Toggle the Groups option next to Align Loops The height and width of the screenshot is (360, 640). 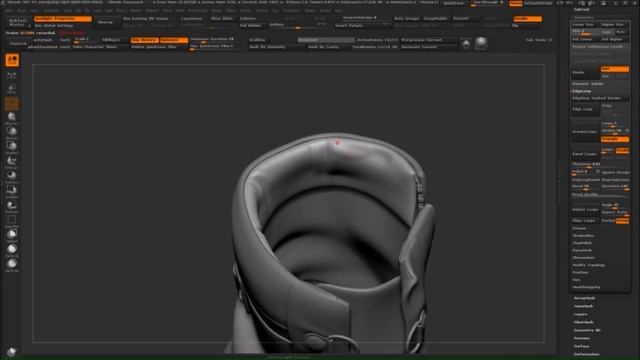622,221
